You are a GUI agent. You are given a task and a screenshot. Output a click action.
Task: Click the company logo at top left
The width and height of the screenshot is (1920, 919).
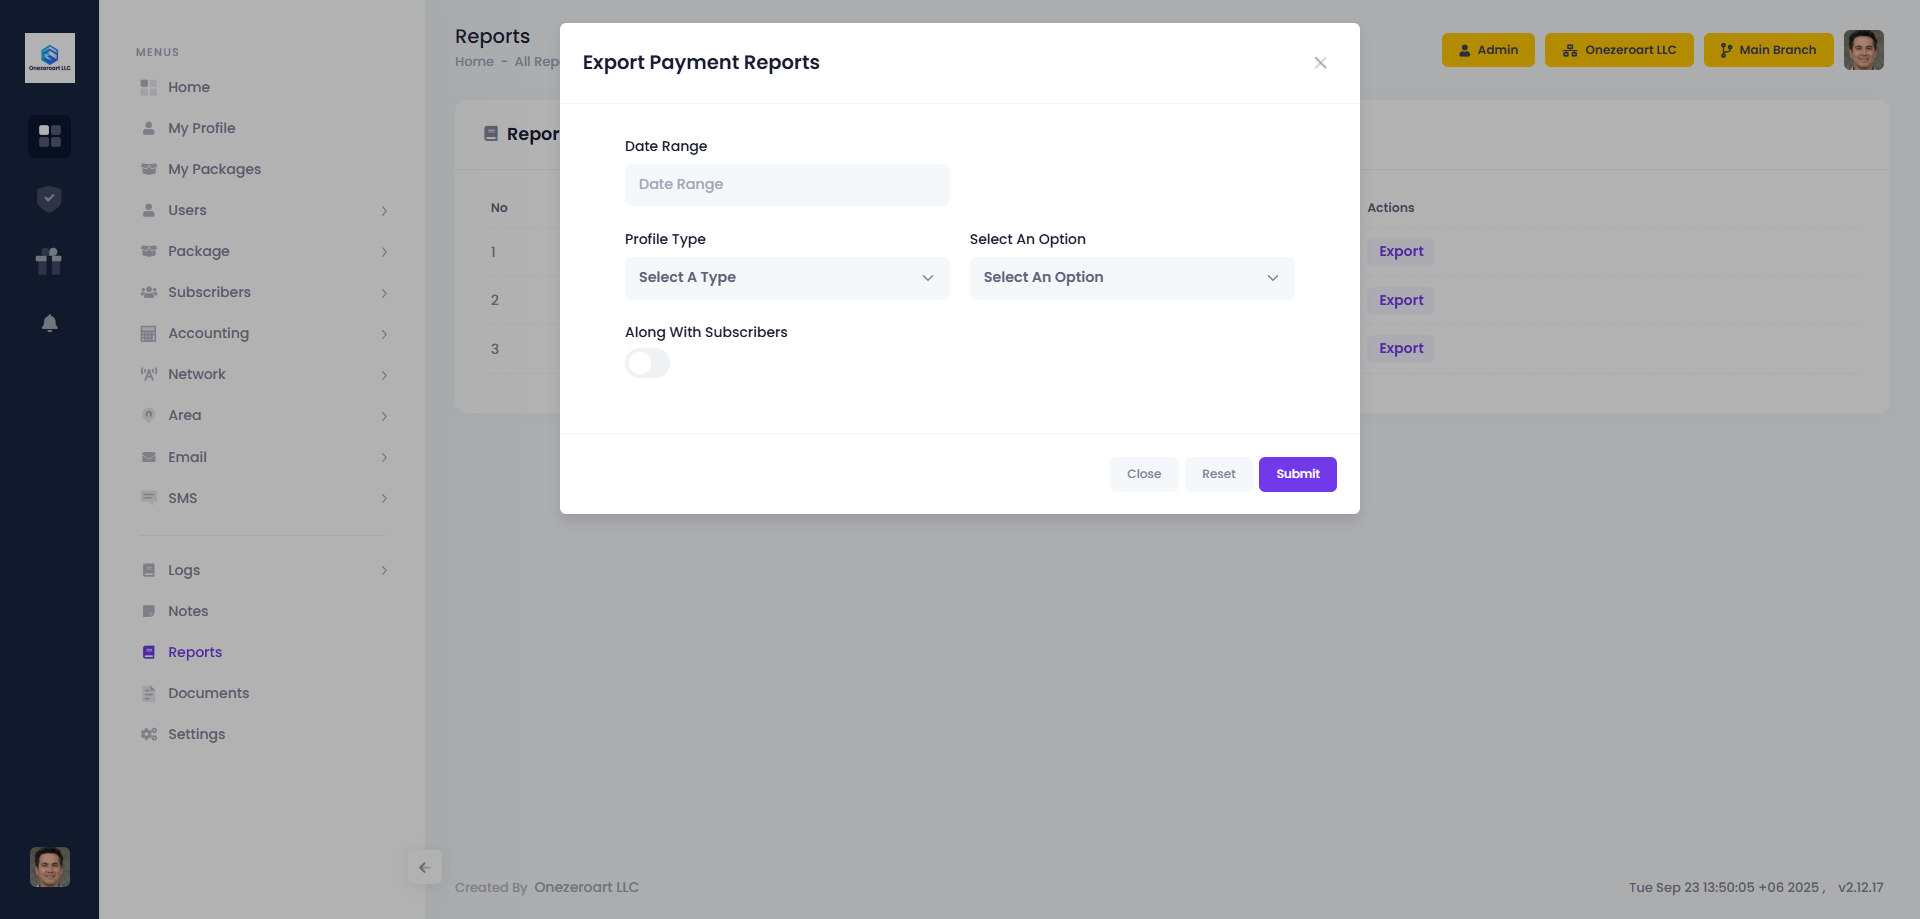49,58
